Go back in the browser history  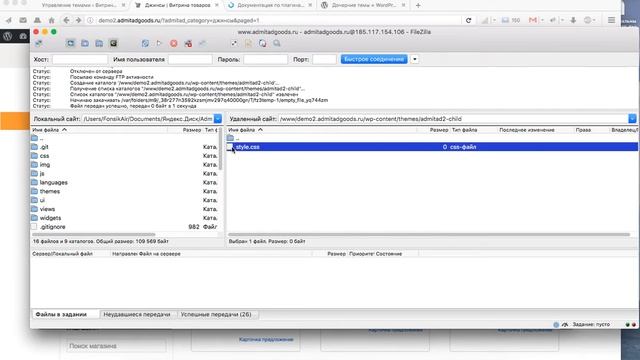pyautogui.click(x=66, y=20)
